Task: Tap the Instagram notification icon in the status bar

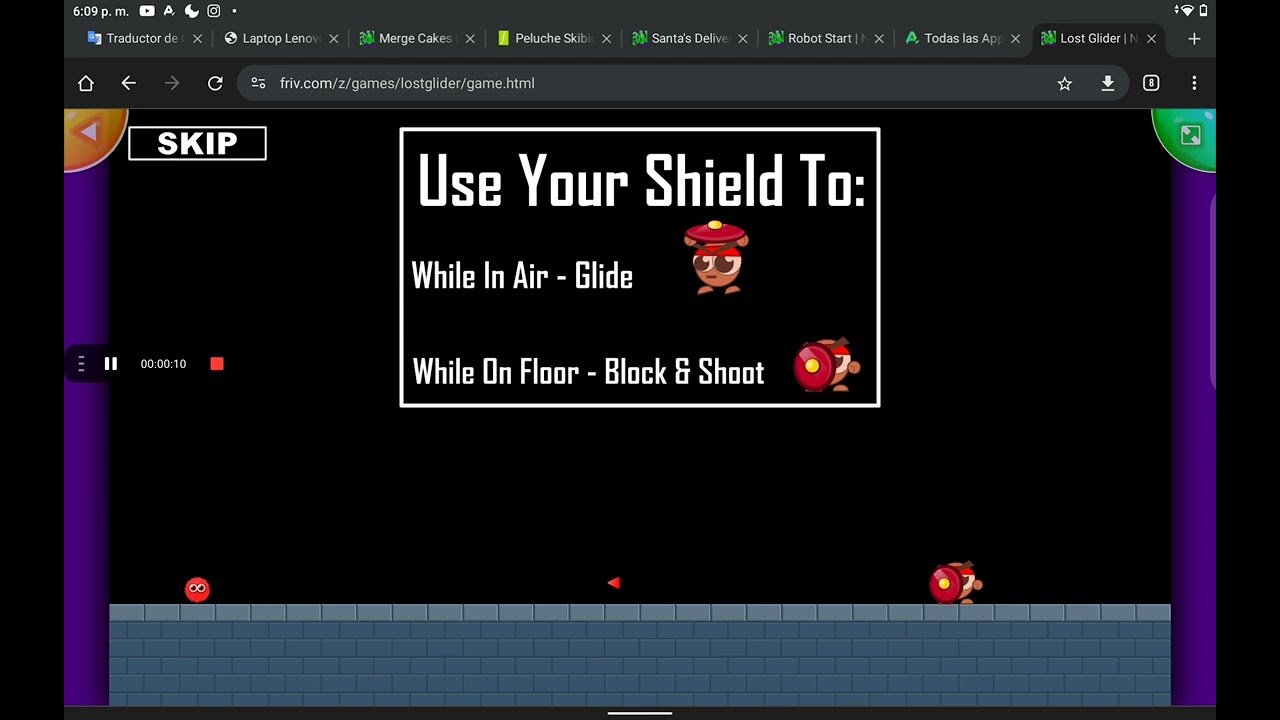Action: coord(214,11)
